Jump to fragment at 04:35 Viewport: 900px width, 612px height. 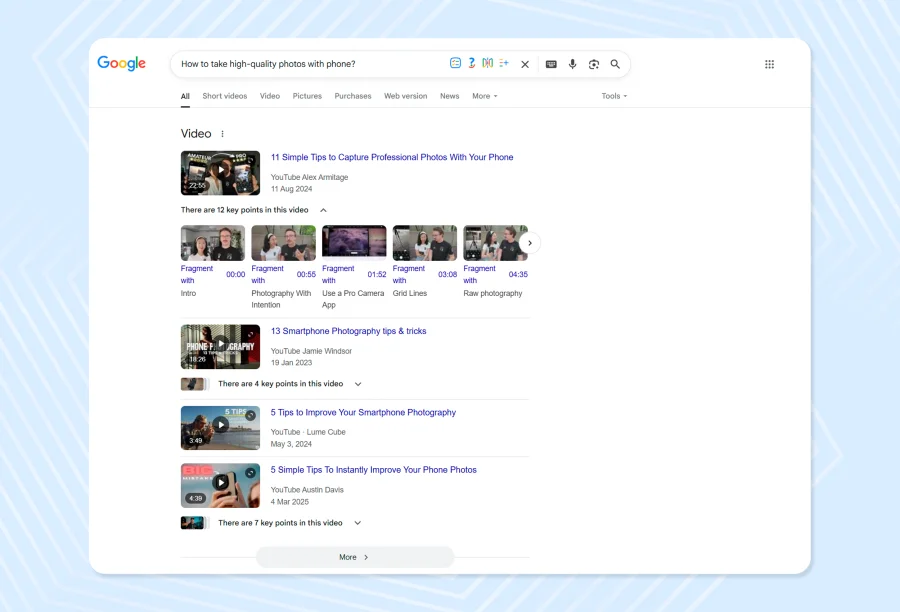tap(518, 274)
